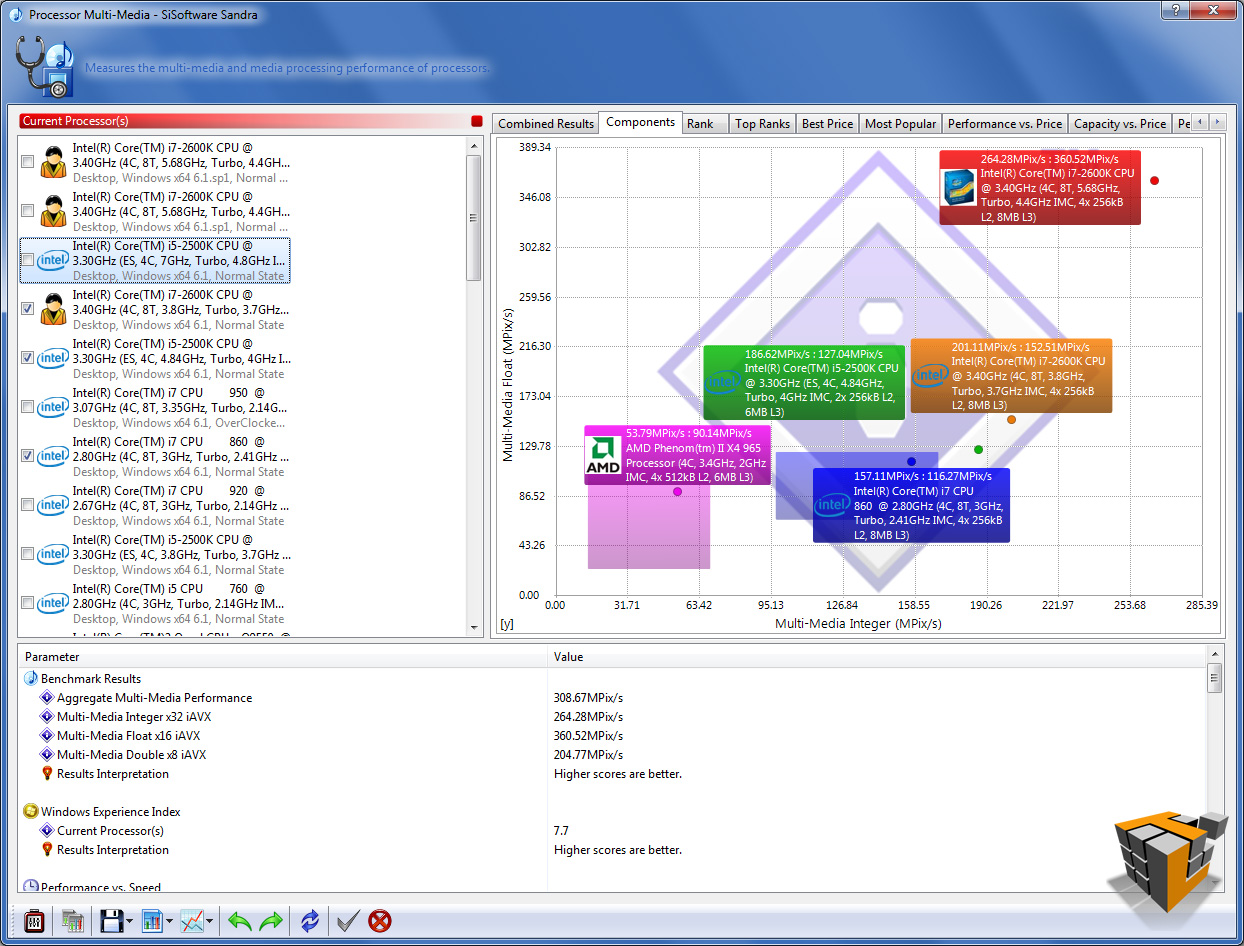Click the Value column header

point(878,657)
